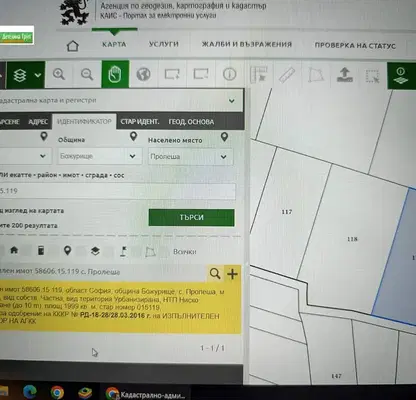Select the first rectangle zoom tool
This screenshot has width=416, height=400.
(x=172, y=74)
